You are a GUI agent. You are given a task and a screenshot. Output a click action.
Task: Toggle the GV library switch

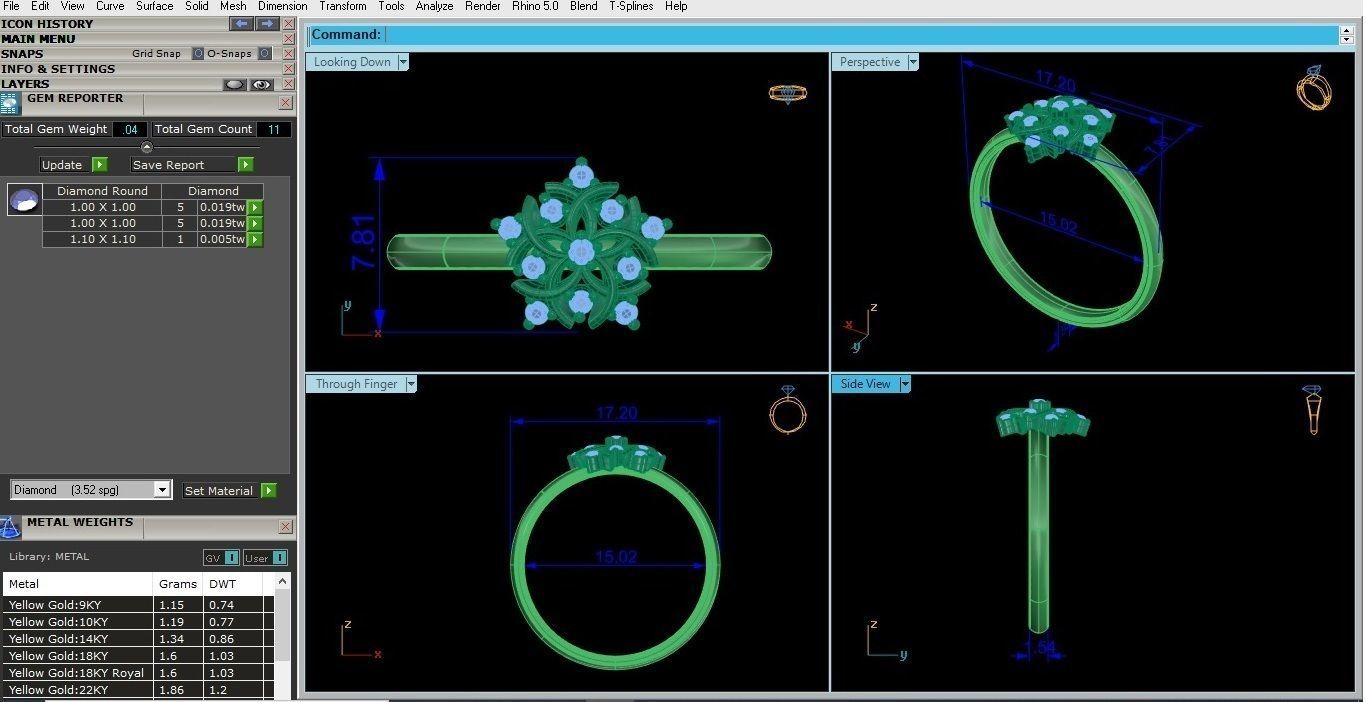[x=231, y=558]
